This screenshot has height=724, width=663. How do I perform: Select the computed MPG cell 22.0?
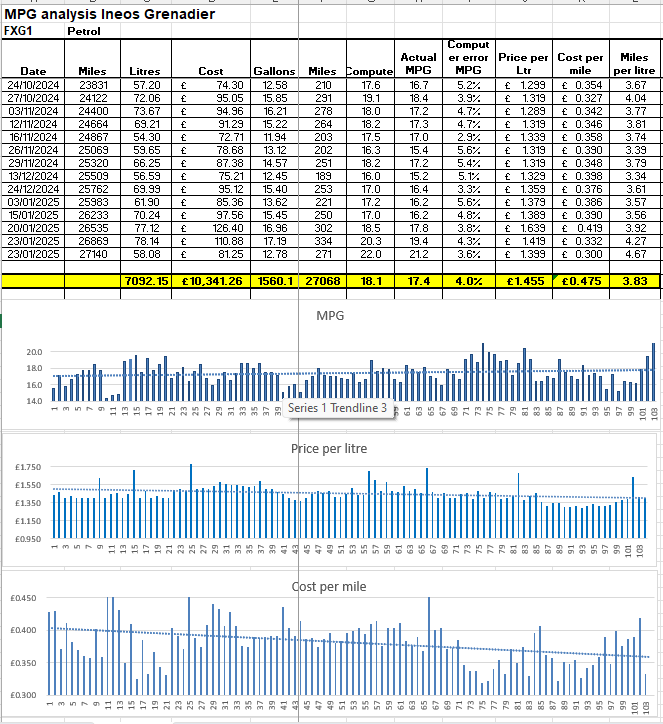click(x=370, y=254)
